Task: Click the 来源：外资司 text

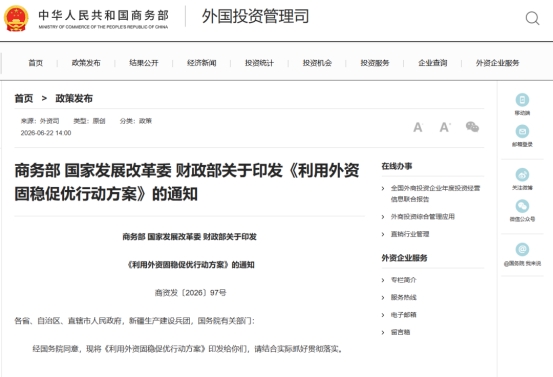Action: point(40,121)
